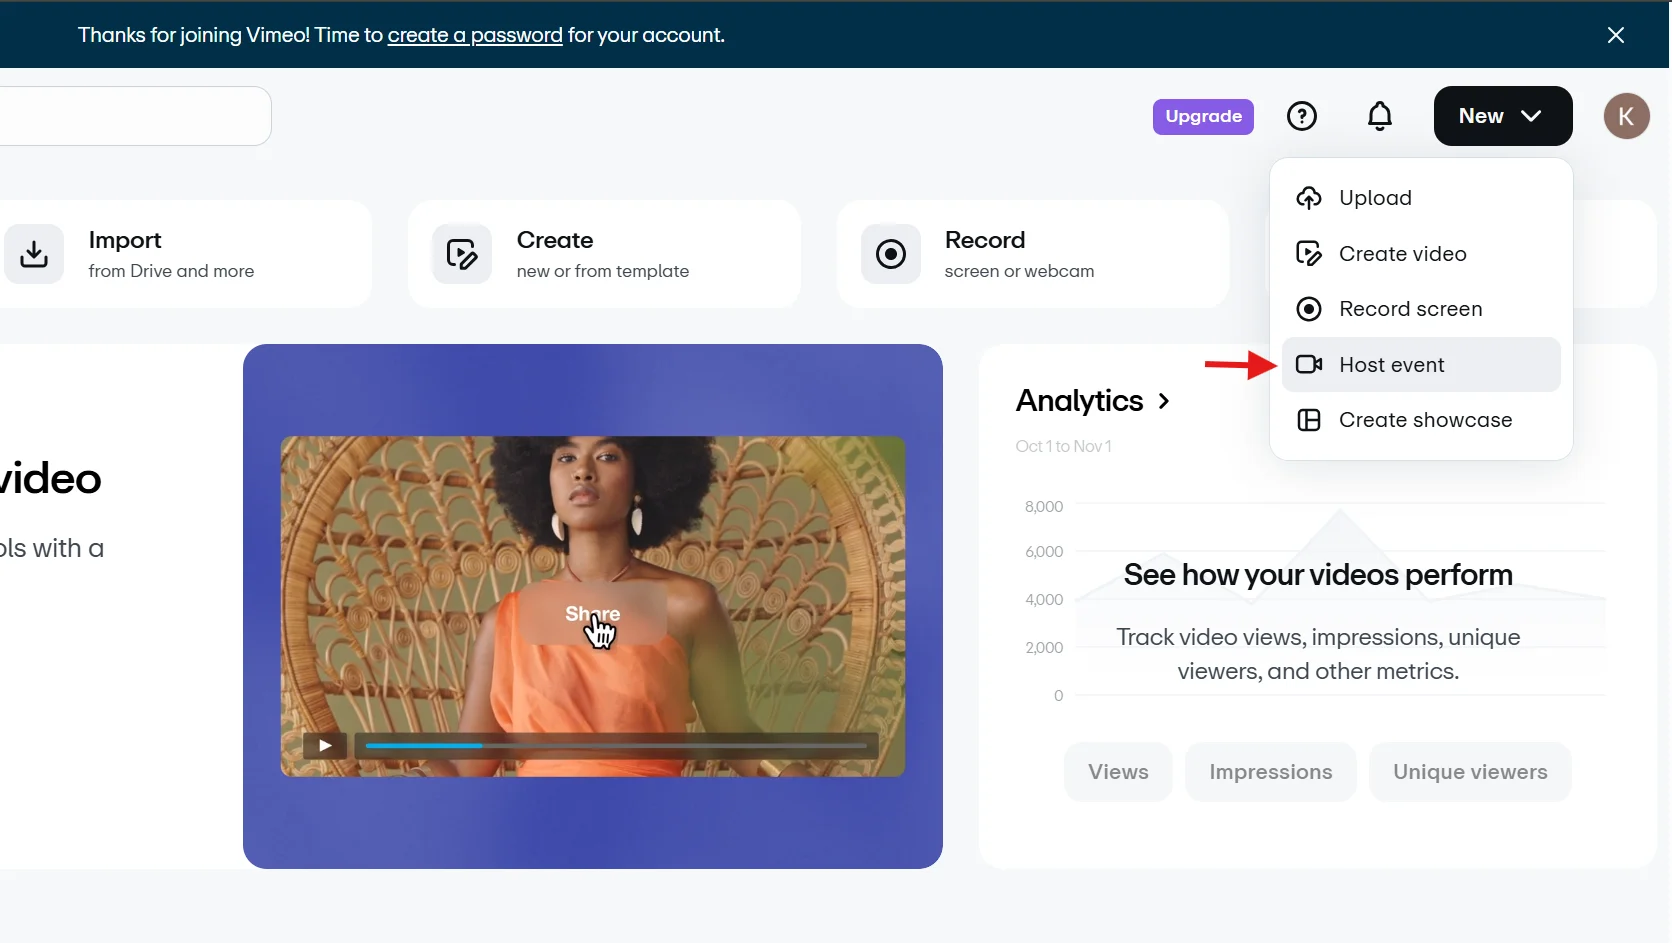Toggle the Views metric chip
The image size is (1672, 943).
coord(1118,772)
